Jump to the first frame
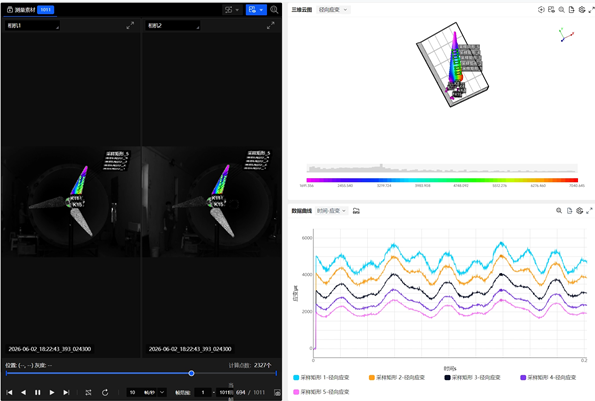The width and height of the screenshot is (595, 401). [x=9, y=392]
